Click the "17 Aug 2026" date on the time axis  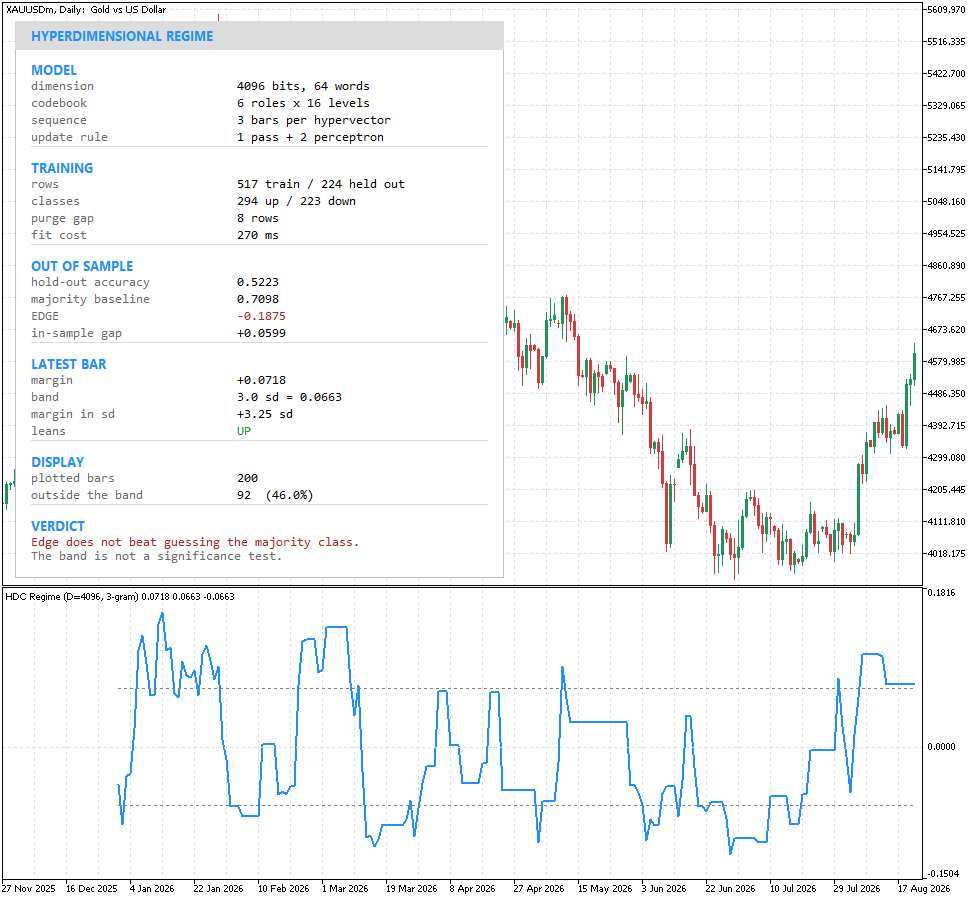click(x=924, y=889)
